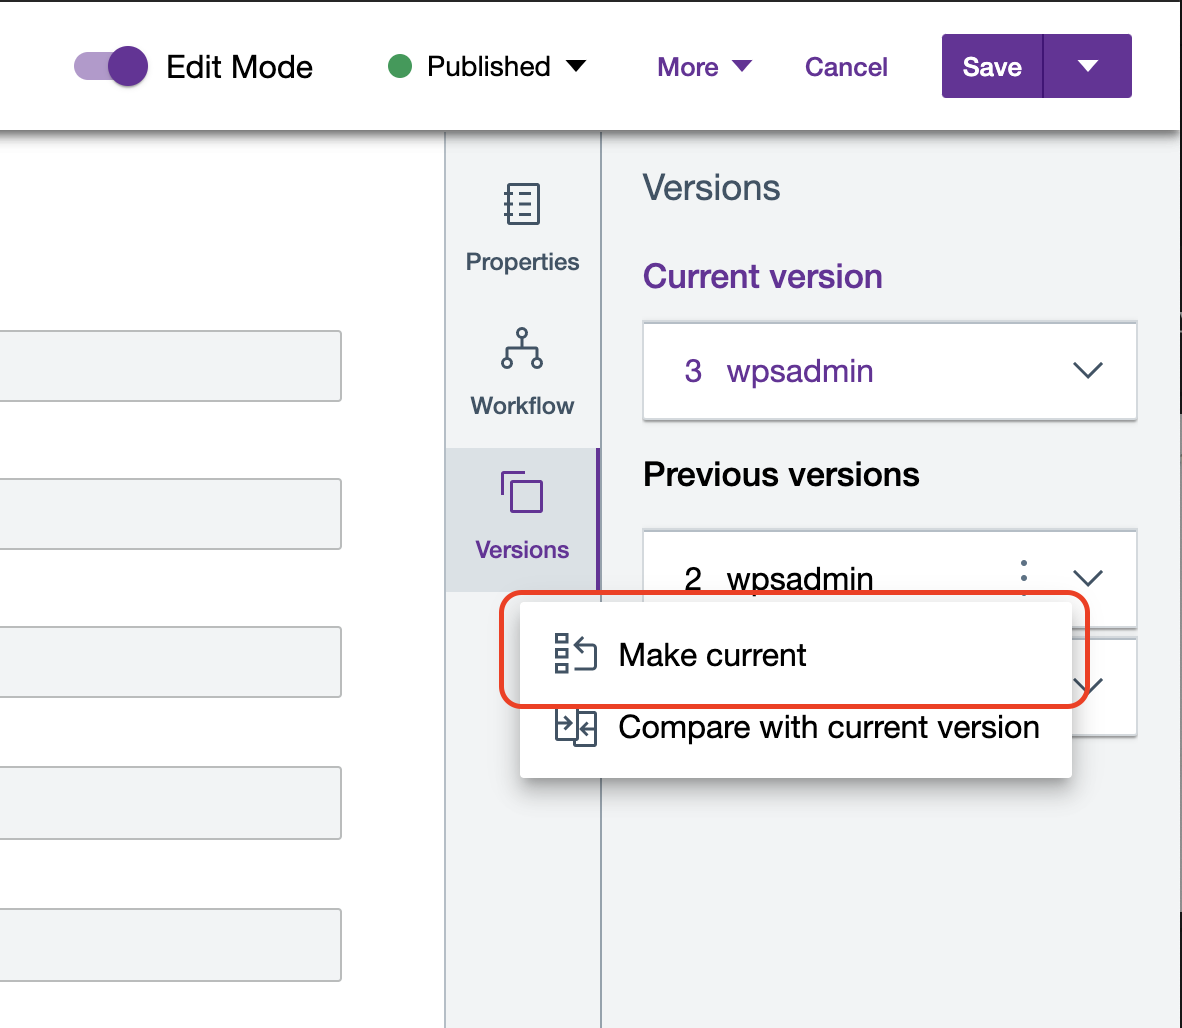Switch to the Workflow tab label
1182x1028 pixels.
pos(522,405)
